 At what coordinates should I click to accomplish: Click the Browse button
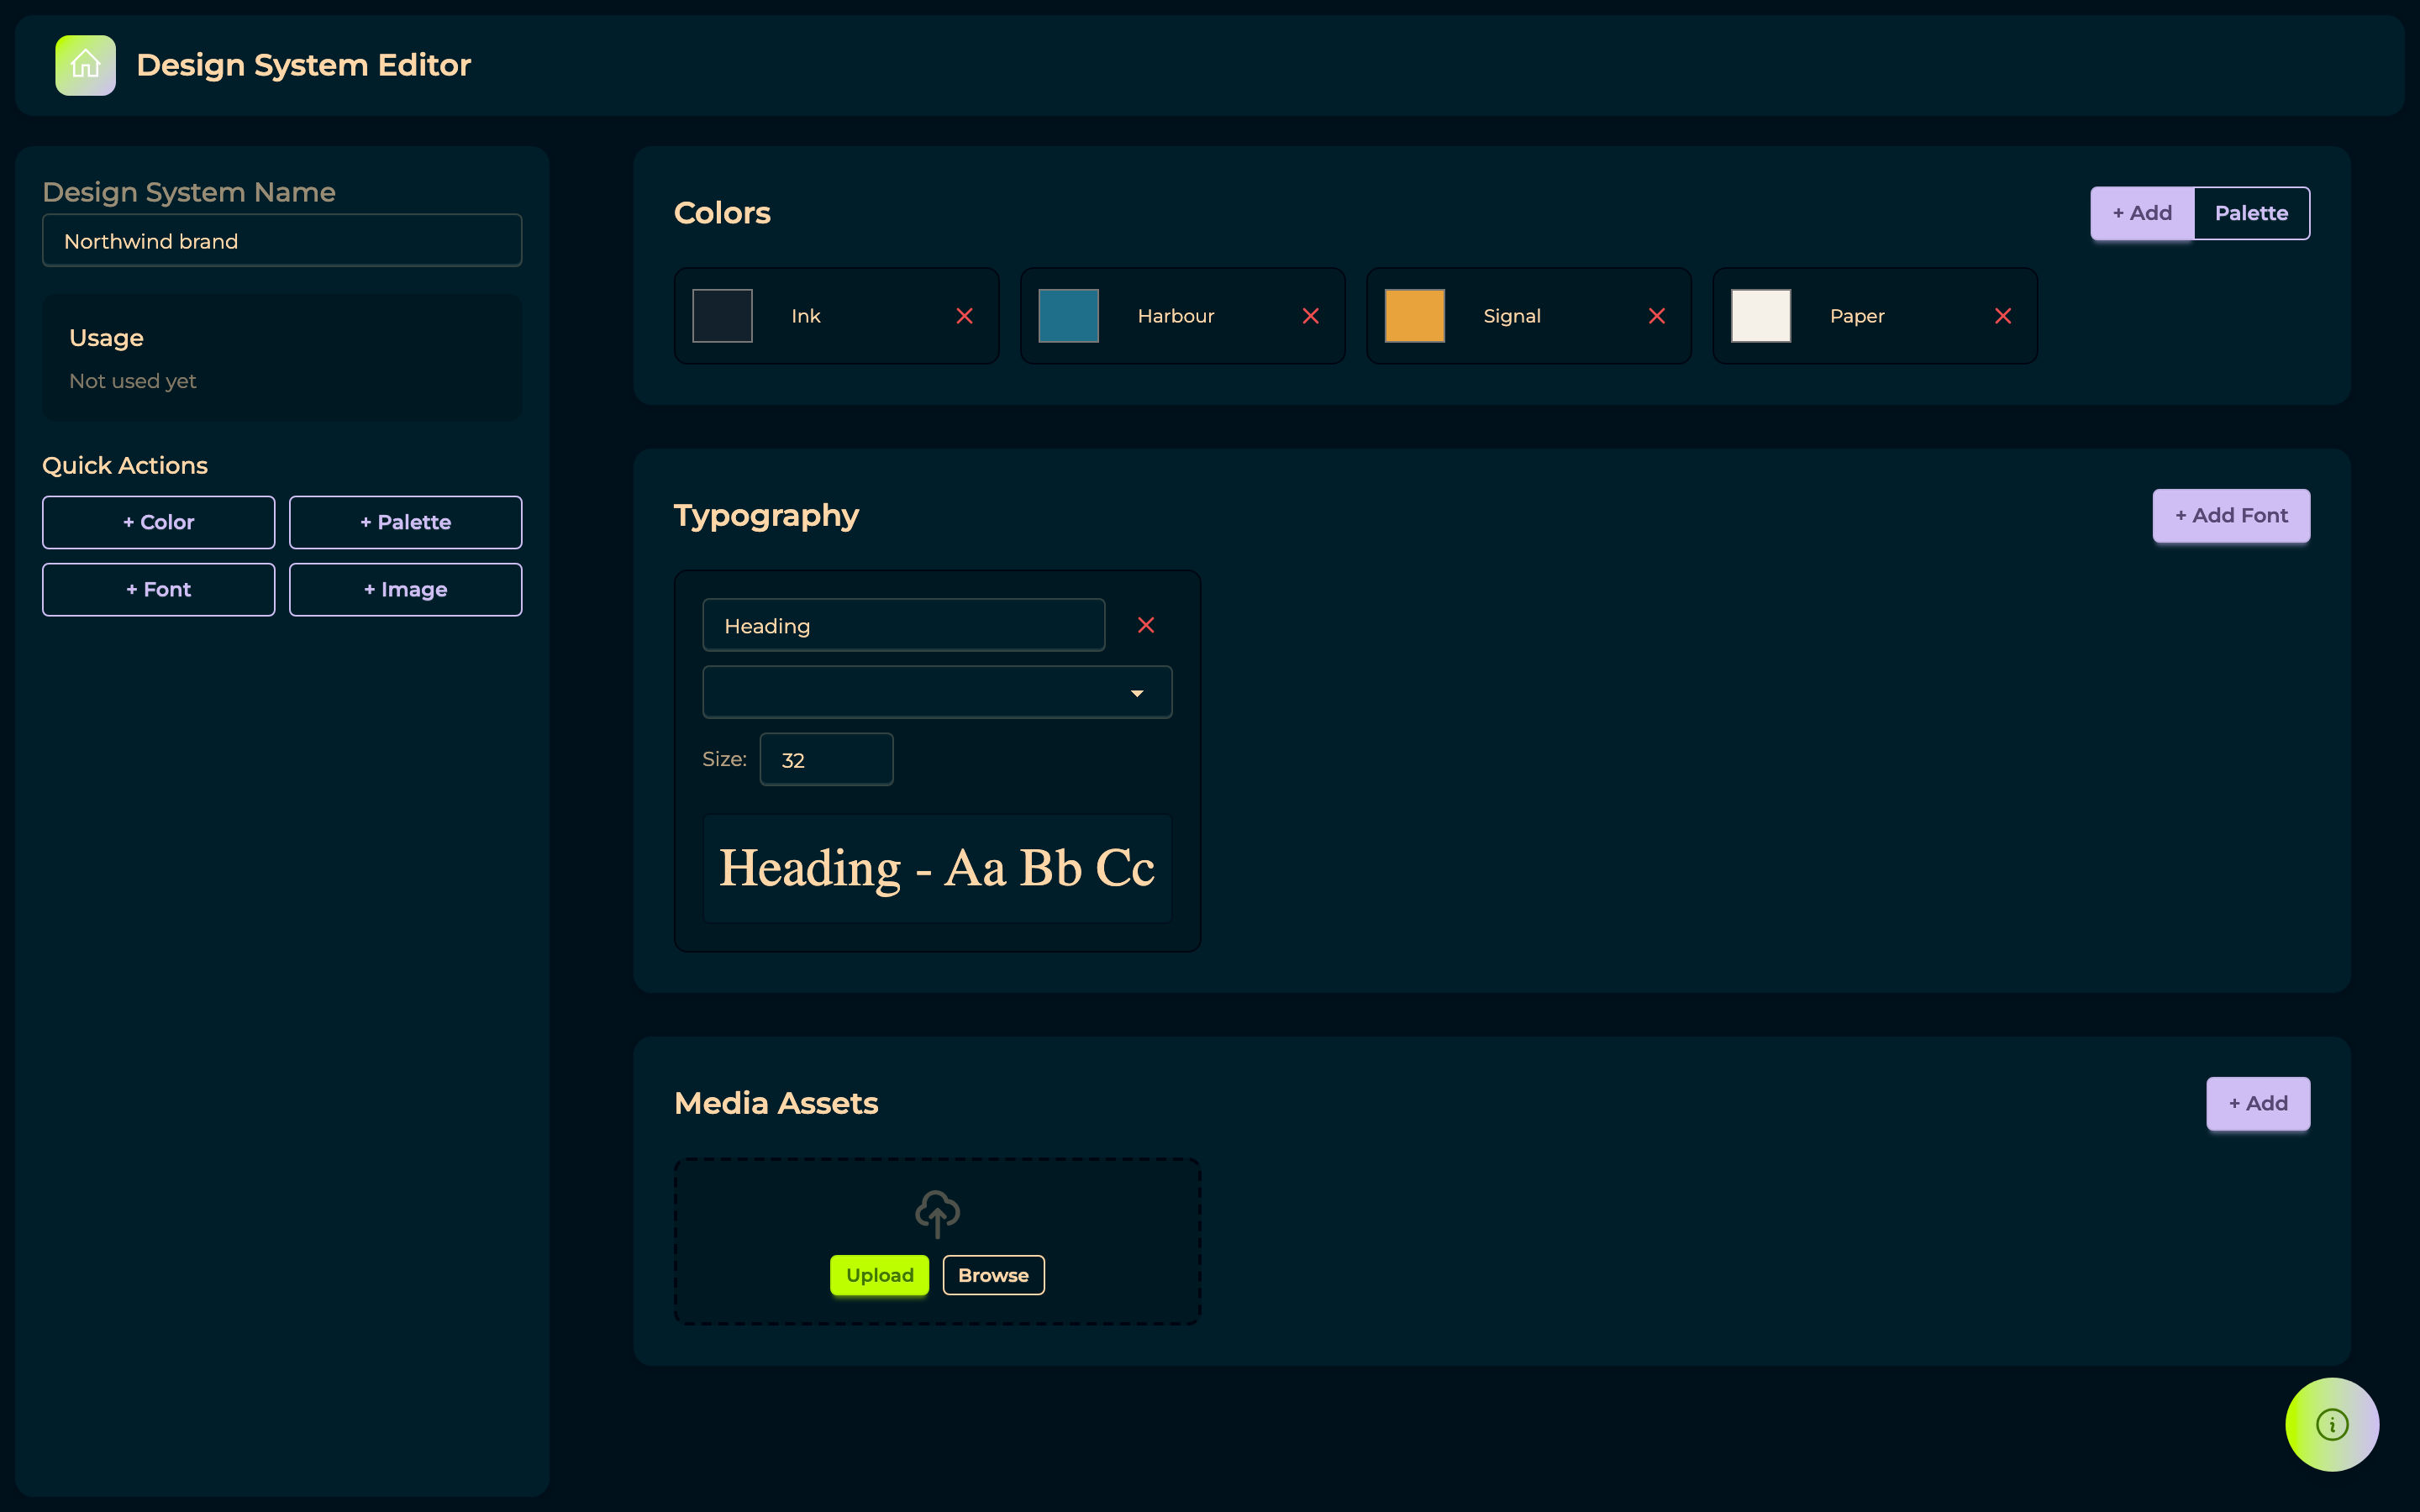(993, 1275)
